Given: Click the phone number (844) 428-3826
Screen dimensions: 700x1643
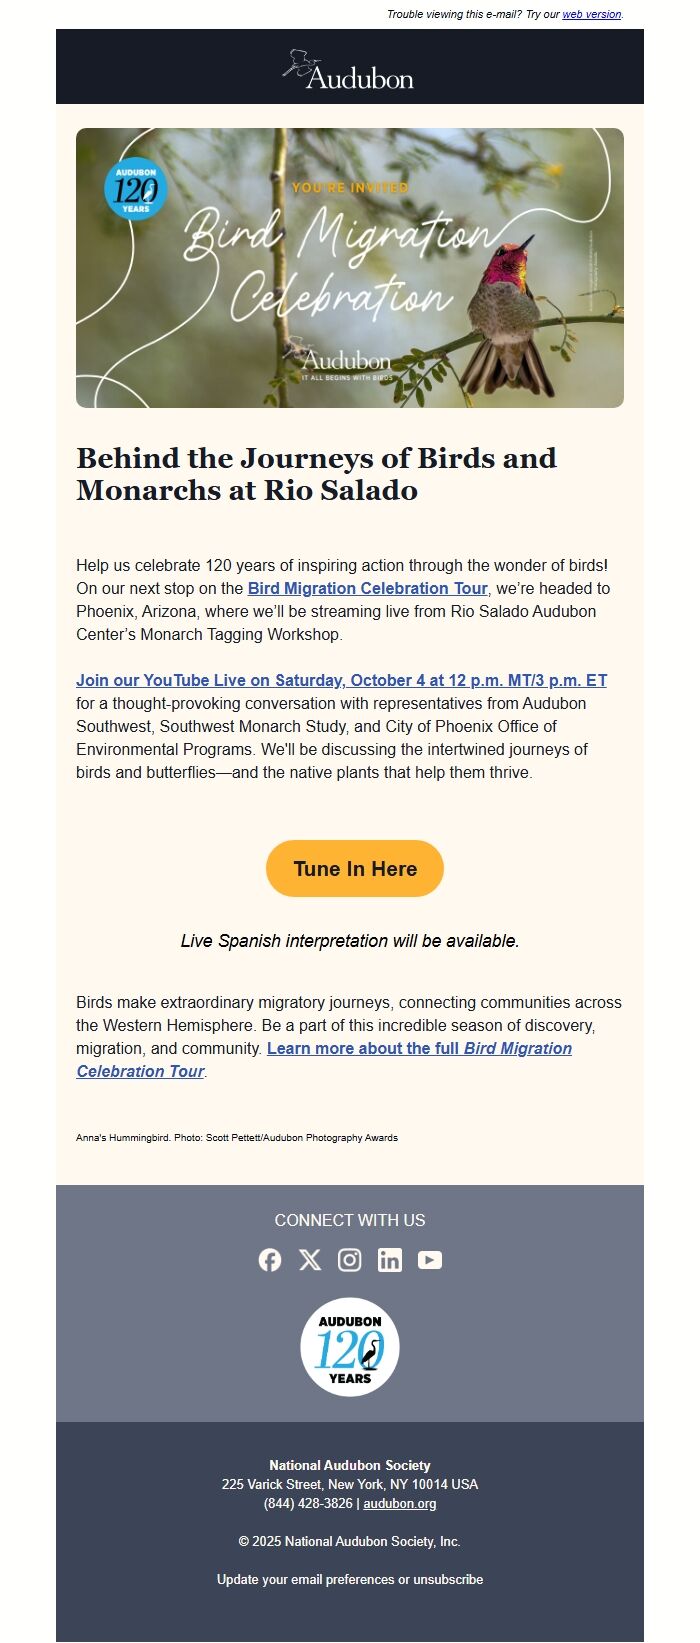Looking at the screenshot, I should [x=308, y=1503].
